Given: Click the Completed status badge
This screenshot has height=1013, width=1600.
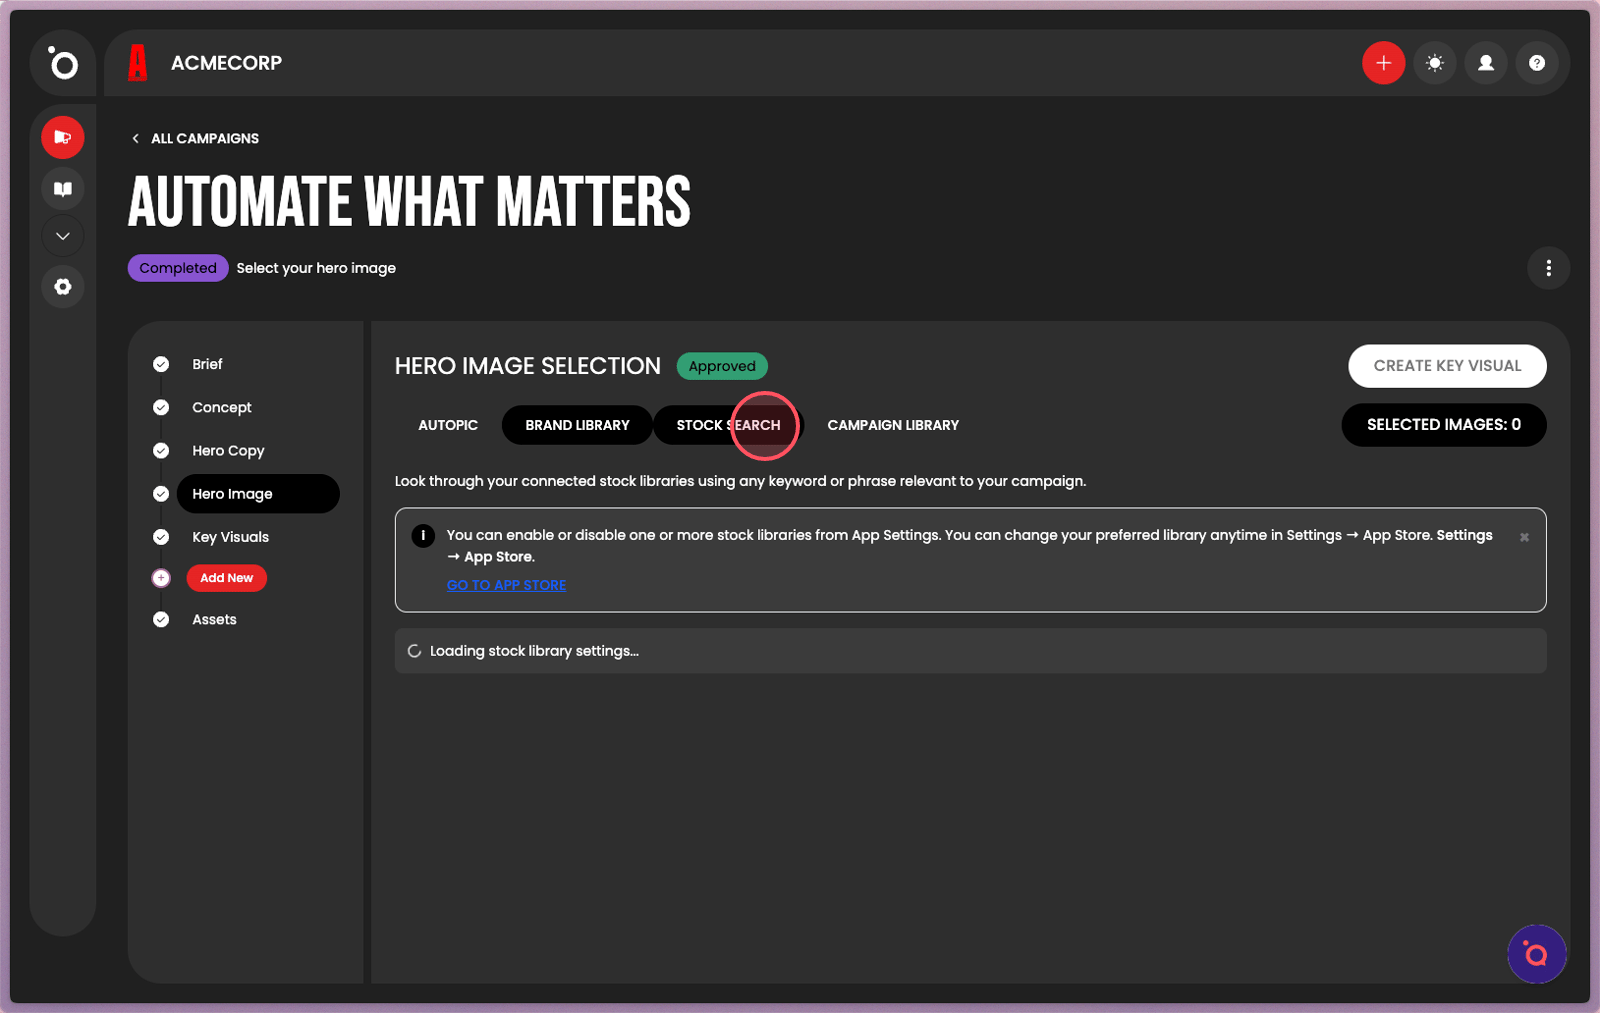Looking at the screenshot, I should [x=178, y=268].
